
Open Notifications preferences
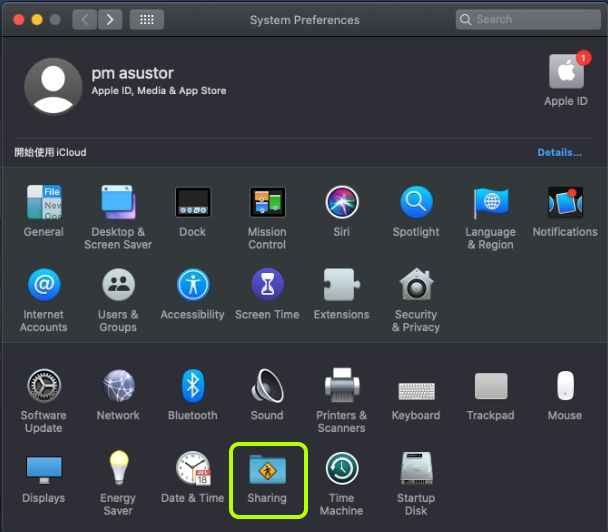[565, 202]
